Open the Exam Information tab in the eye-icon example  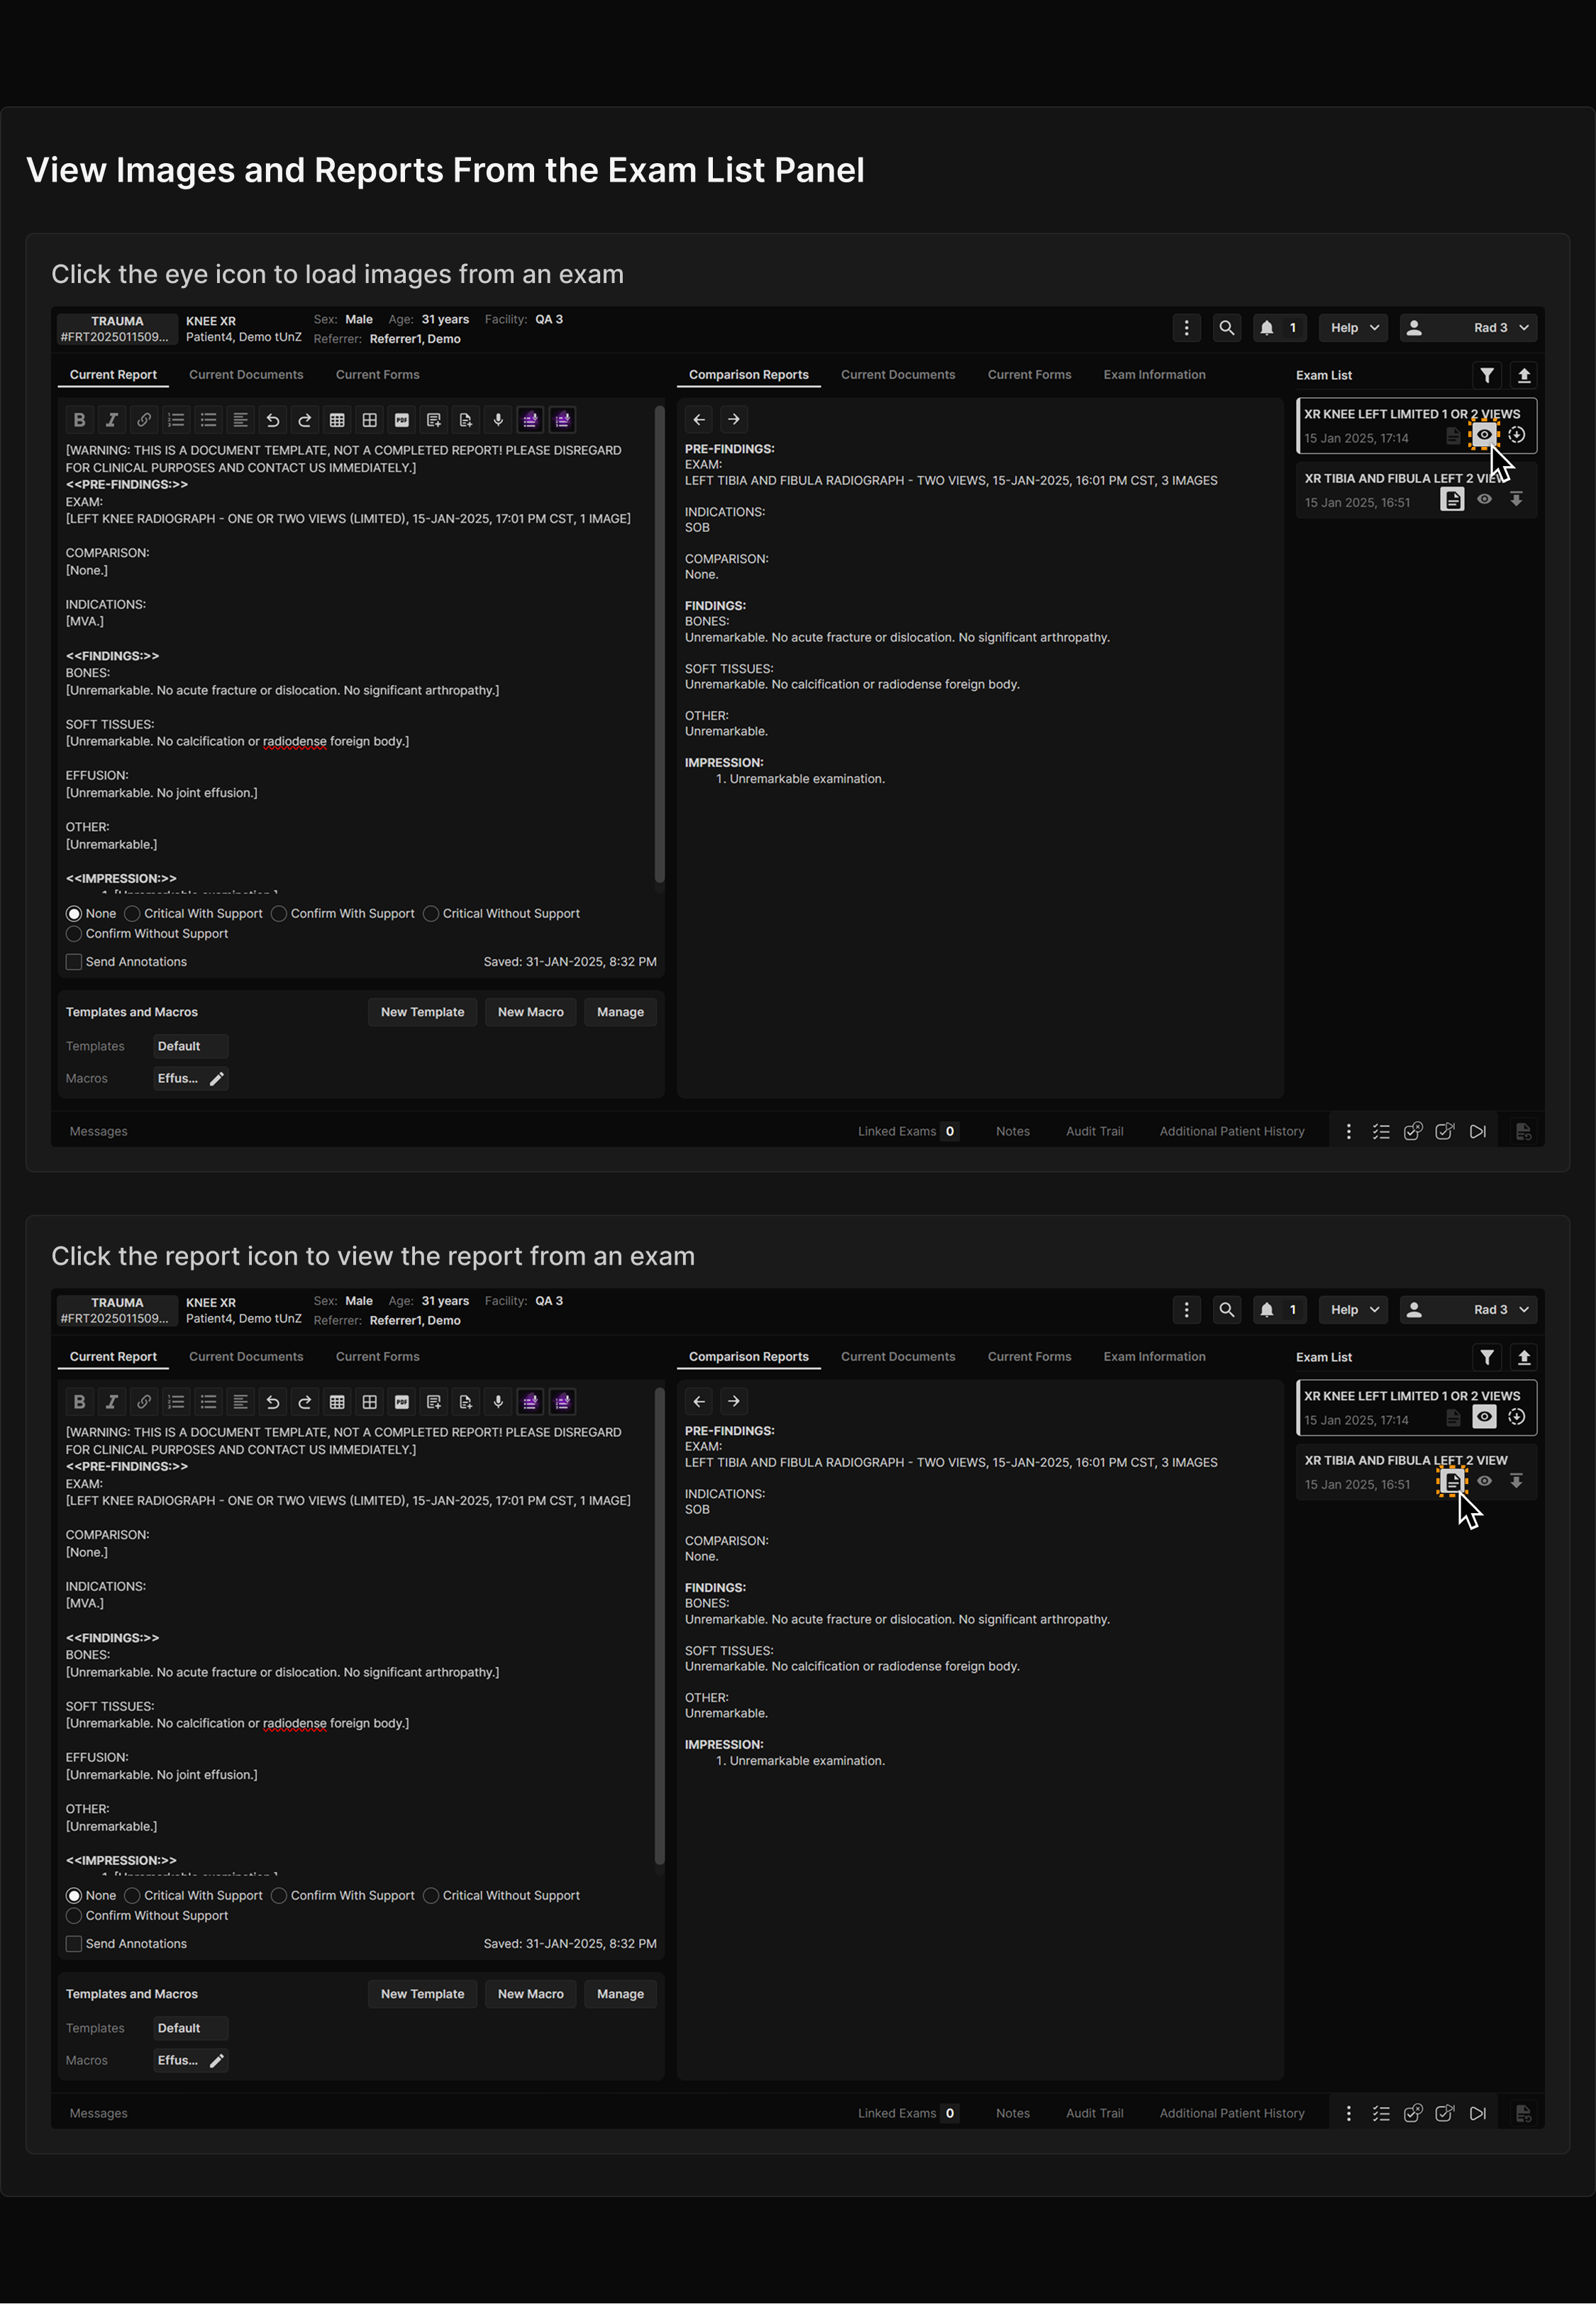tap(1154, 375)
